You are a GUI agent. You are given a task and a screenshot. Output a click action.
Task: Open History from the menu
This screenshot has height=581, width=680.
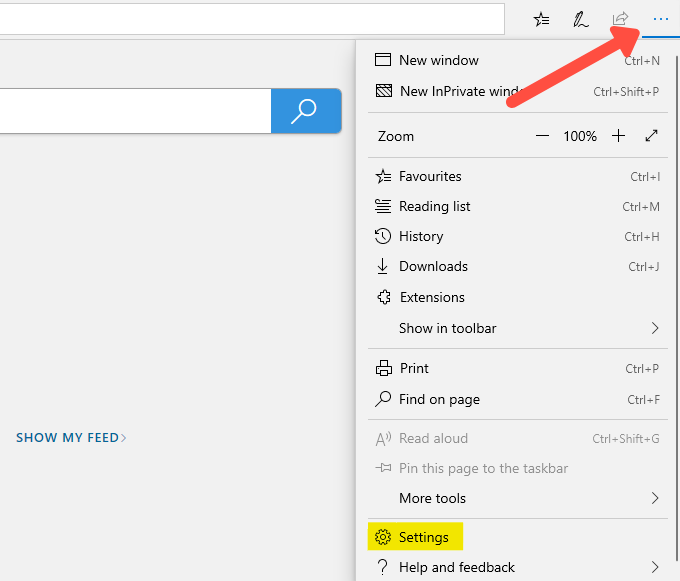pos(421,236)
